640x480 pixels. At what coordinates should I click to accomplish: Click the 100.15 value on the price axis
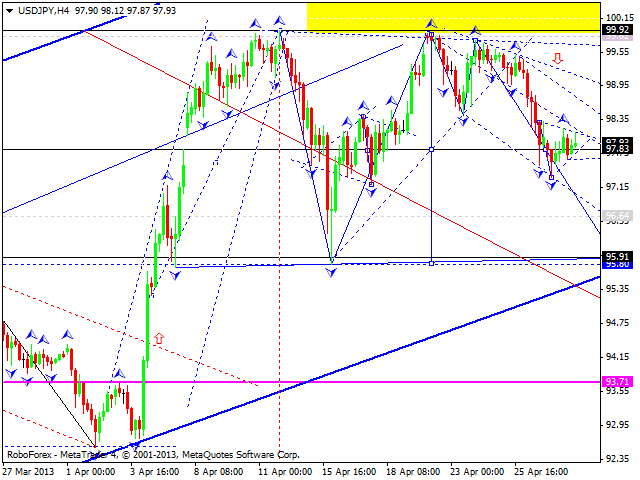click(x=617, y=17)
